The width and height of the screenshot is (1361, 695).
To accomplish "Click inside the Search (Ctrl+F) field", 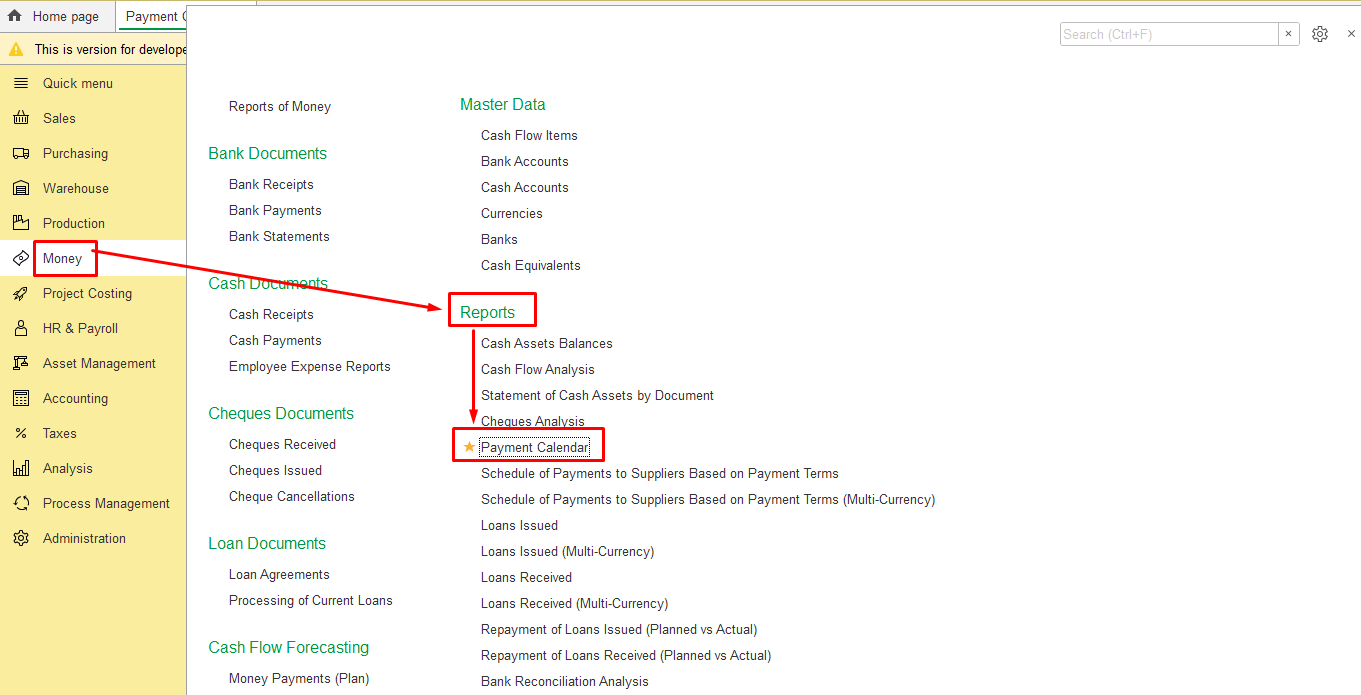I will (x=1168, y=34).
